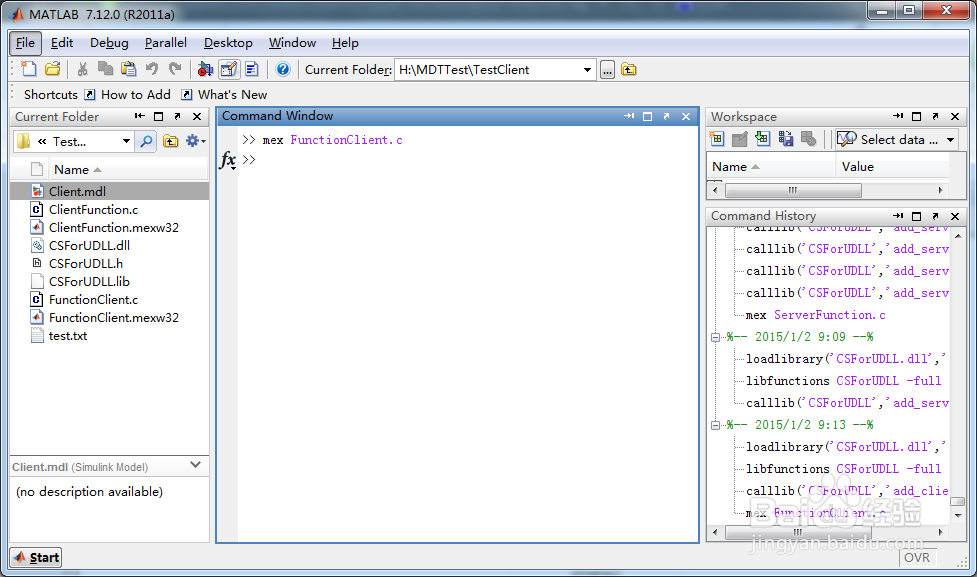Click Import data icon in Workspace toolbar
Screen dimensions: 977x577
tap(763, 139)
